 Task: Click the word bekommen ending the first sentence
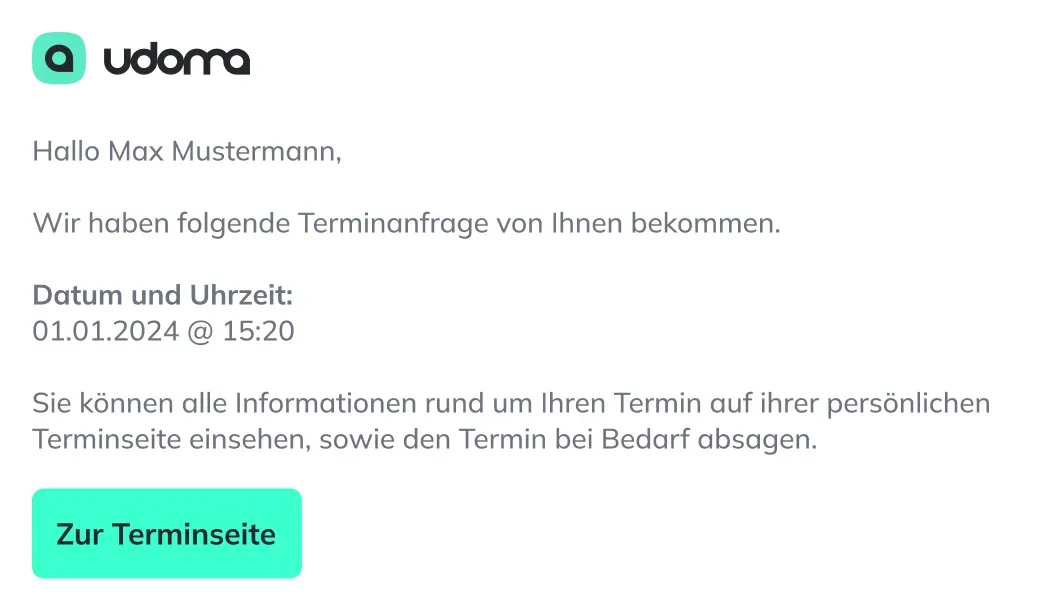706,224
